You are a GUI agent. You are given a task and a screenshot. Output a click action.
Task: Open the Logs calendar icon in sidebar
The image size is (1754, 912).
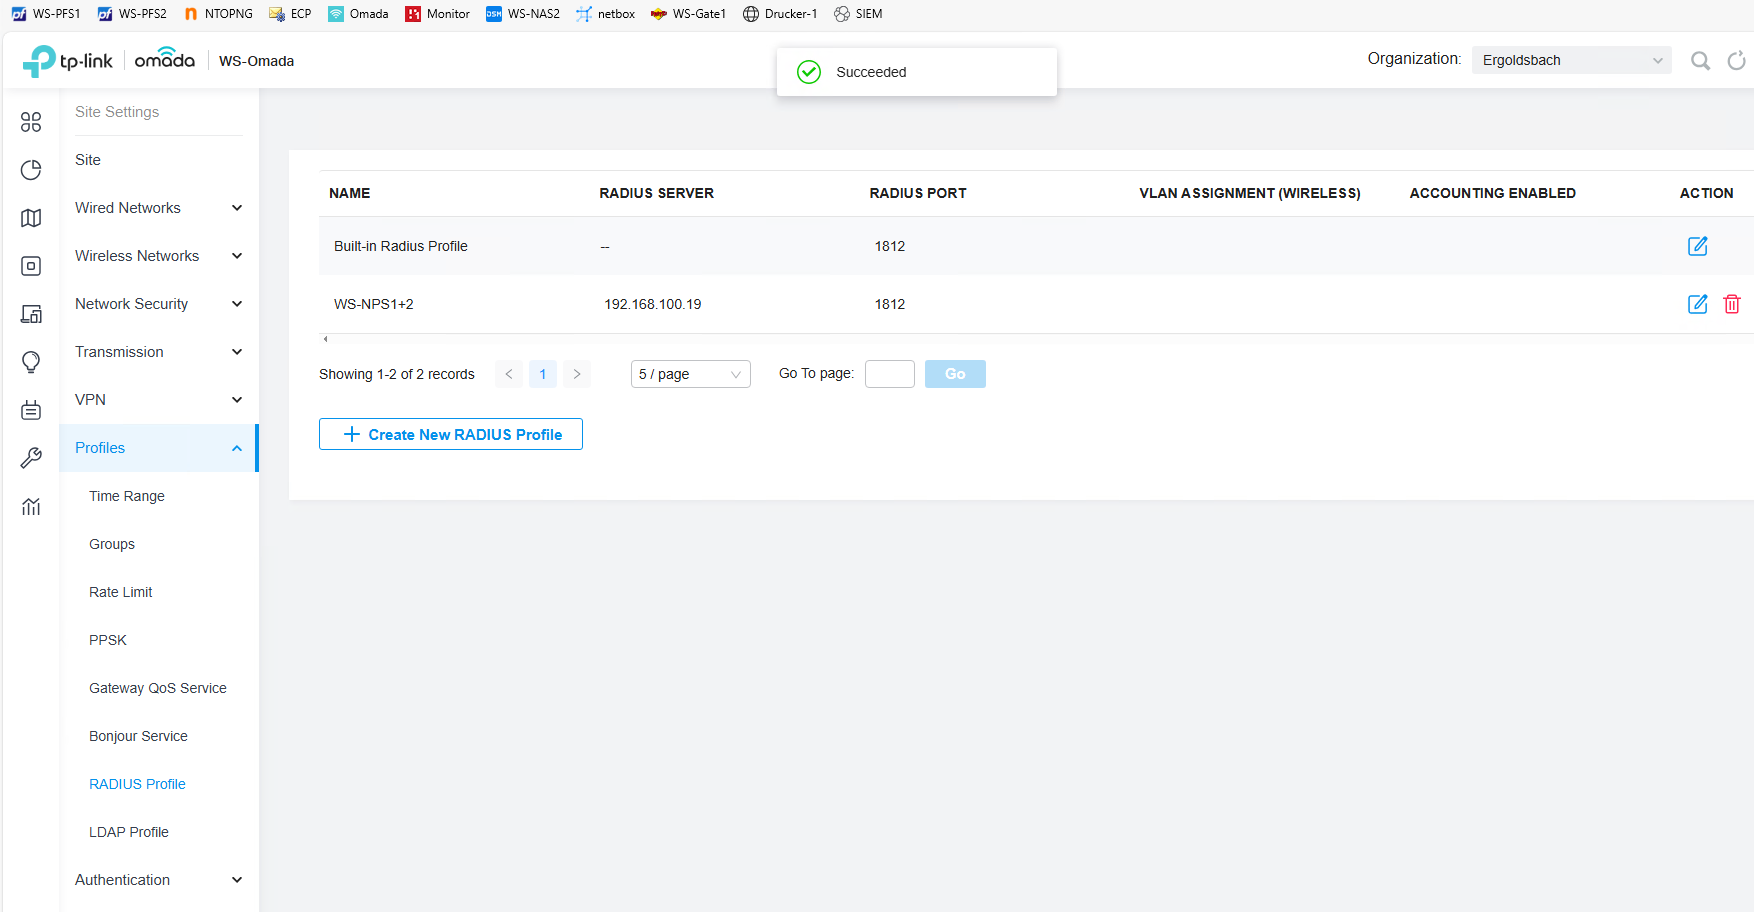click(31, 410)
